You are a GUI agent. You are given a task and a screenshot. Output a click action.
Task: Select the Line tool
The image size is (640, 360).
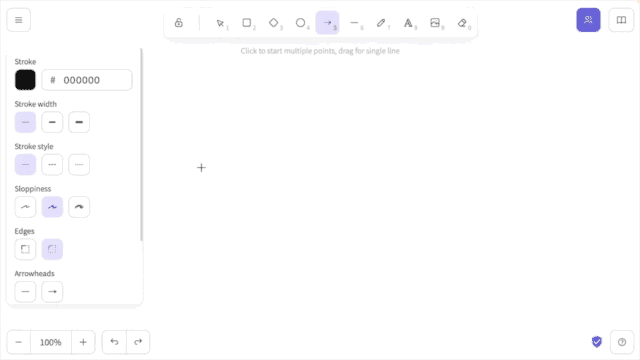[x=354, y=23]
